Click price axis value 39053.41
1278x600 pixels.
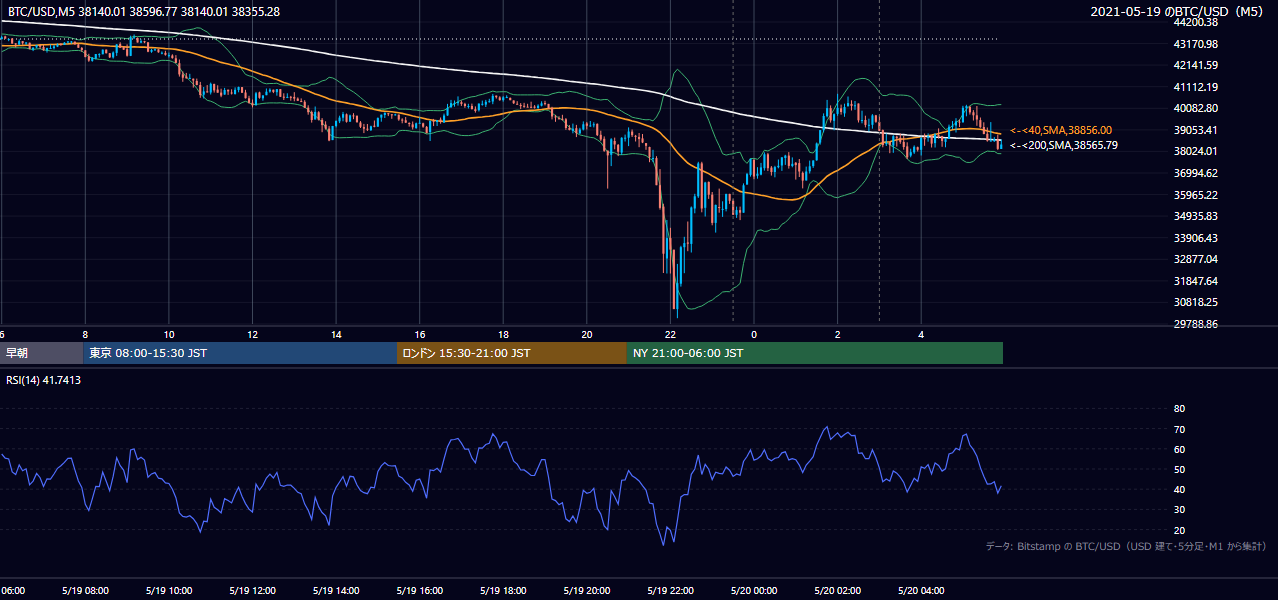coord(1195,130)
